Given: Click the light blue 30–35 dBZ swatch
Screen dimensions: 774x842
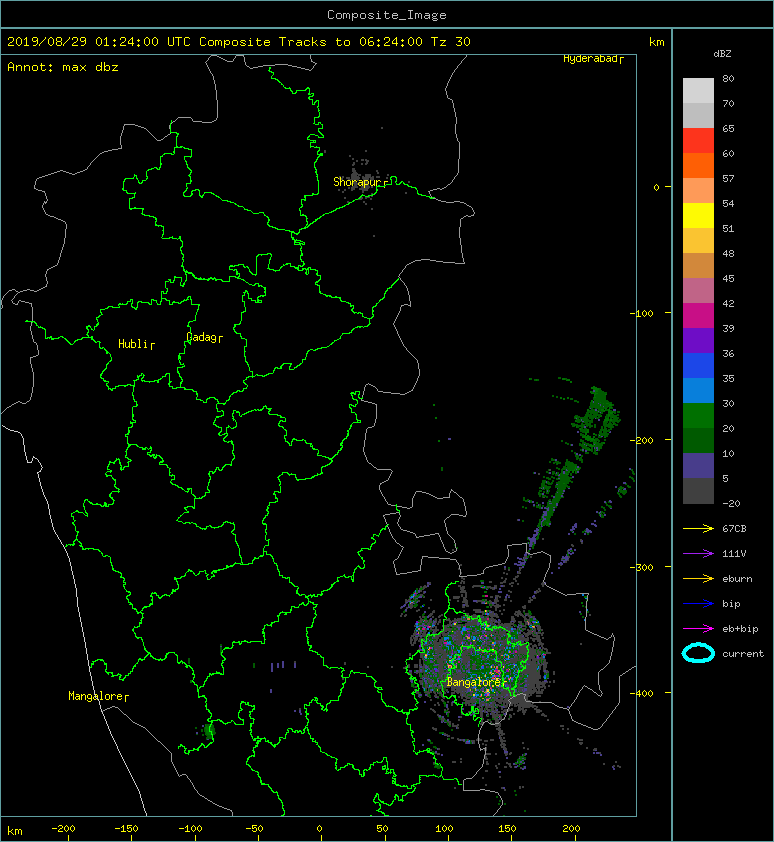Looking at the screenshot, I should click(698, 391).
